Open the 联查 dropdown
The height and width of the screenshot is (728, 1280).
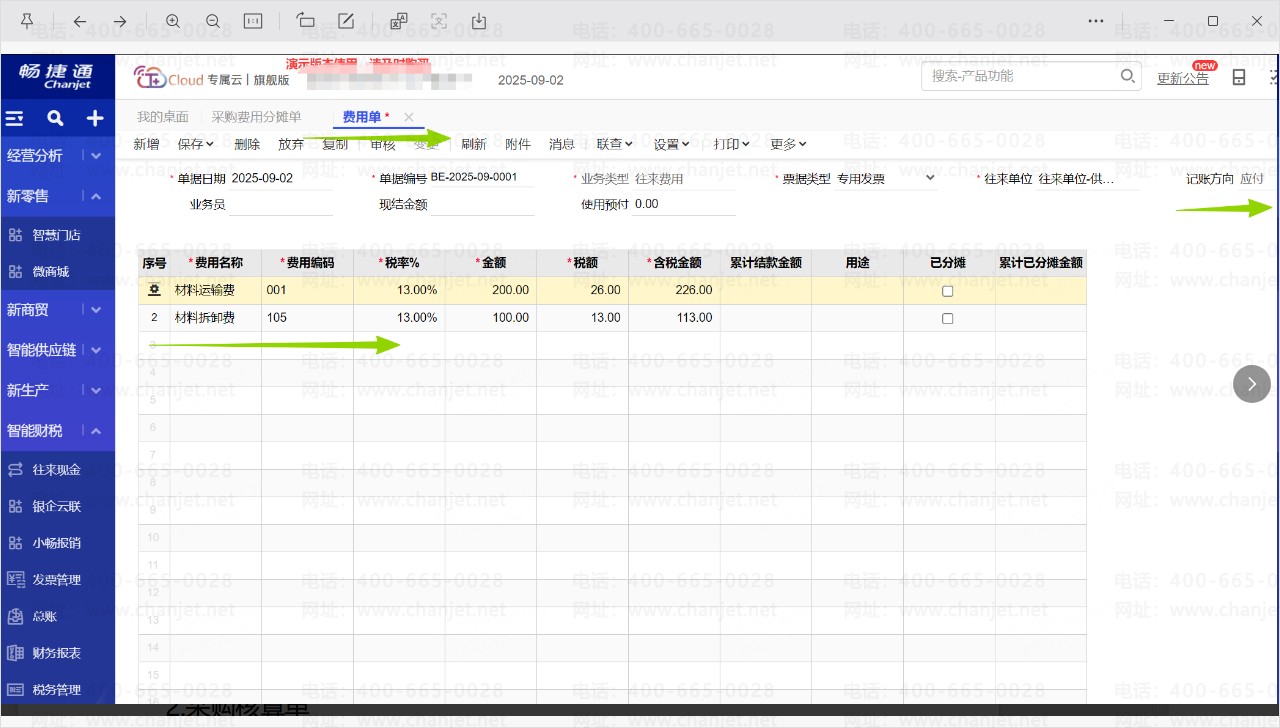[x=615, y=144]
